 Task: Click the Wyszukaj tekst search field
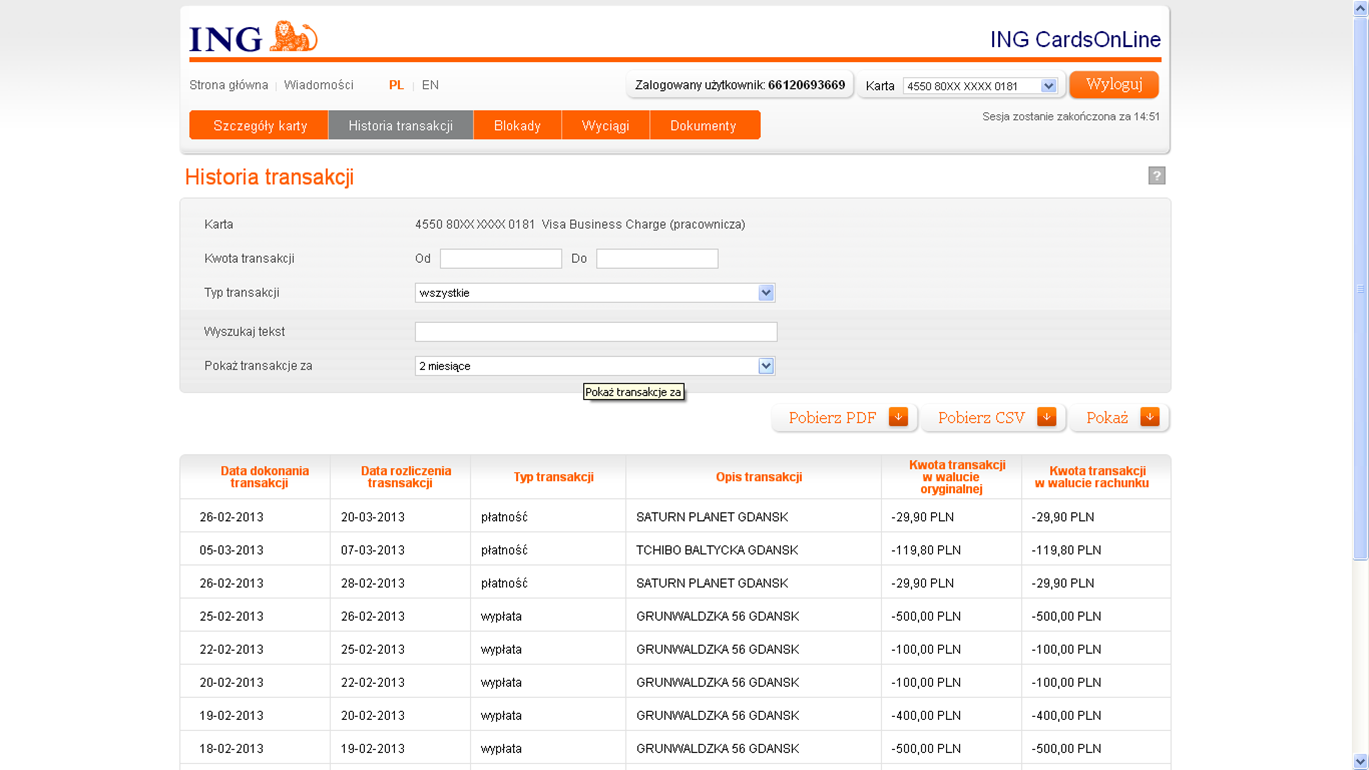tap(596, 332)
